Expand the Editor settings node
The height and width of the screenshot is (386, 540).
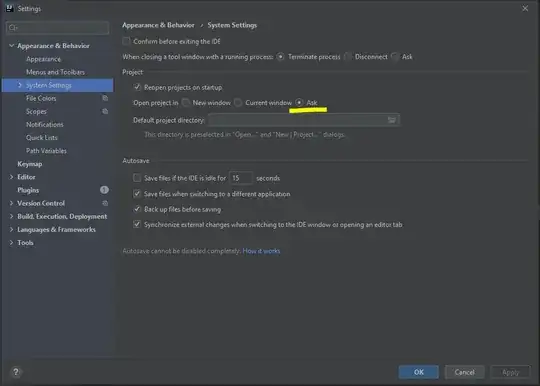[x=11, y=177]
